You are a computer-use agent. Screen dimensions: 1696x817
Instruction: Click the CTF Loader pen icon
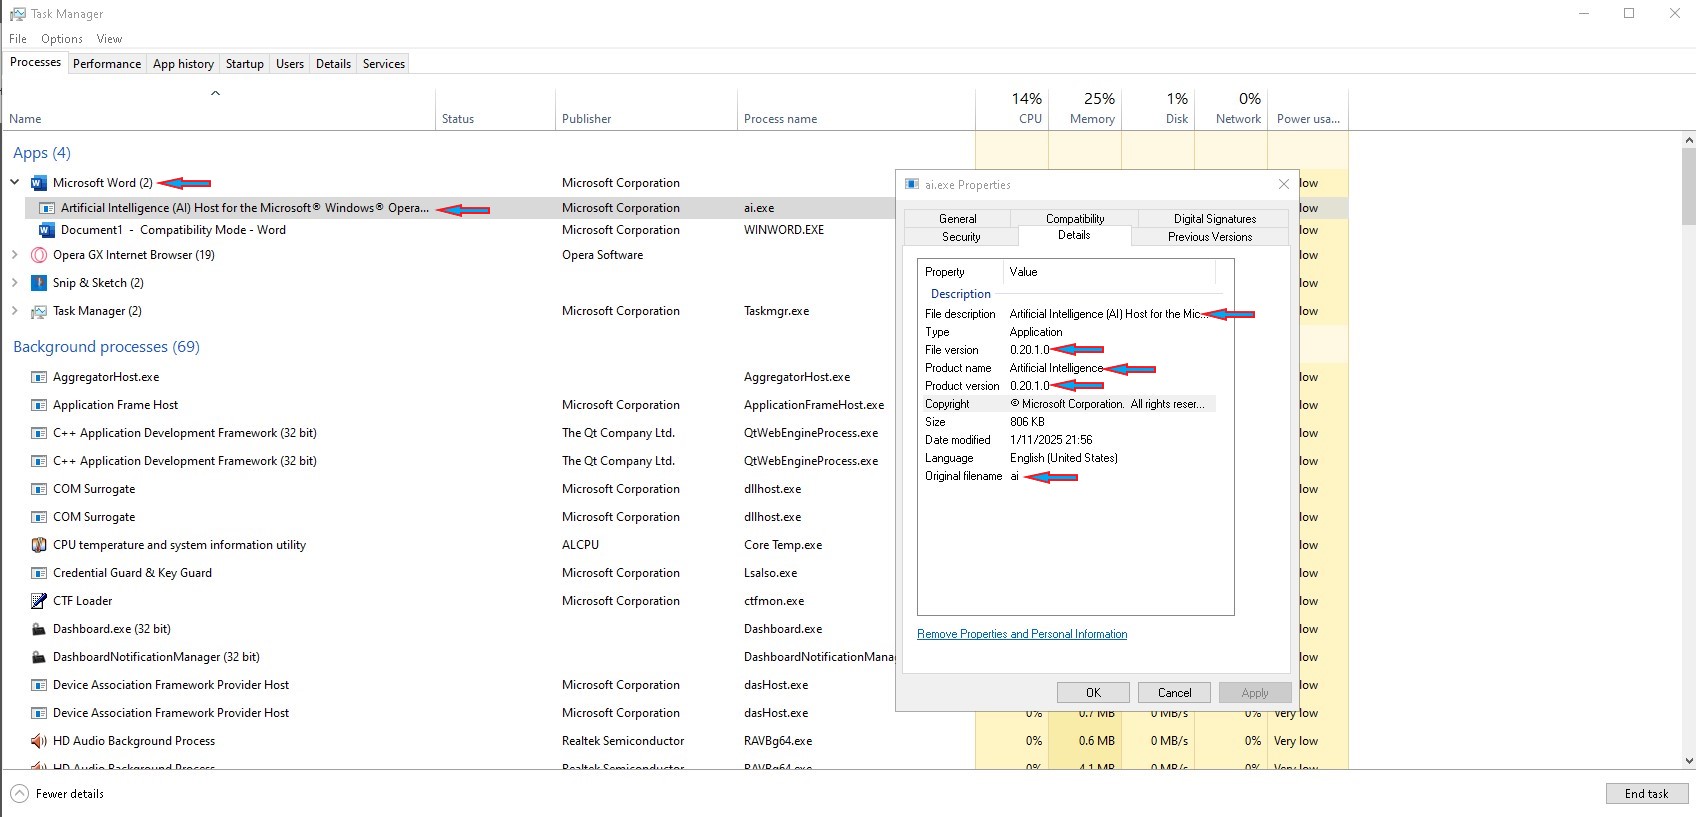click(39, 601)
